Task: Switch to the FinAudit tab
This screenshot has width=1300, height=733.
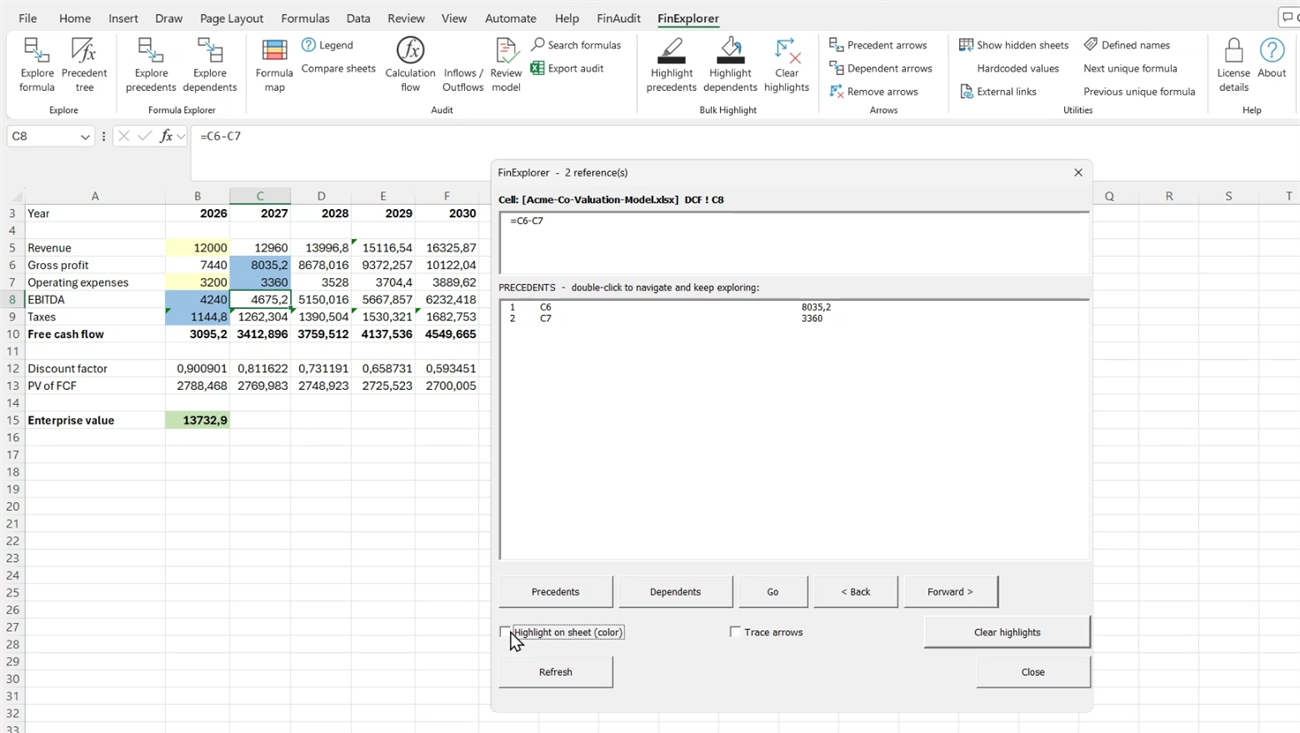Action: click(x=620, y=18)
